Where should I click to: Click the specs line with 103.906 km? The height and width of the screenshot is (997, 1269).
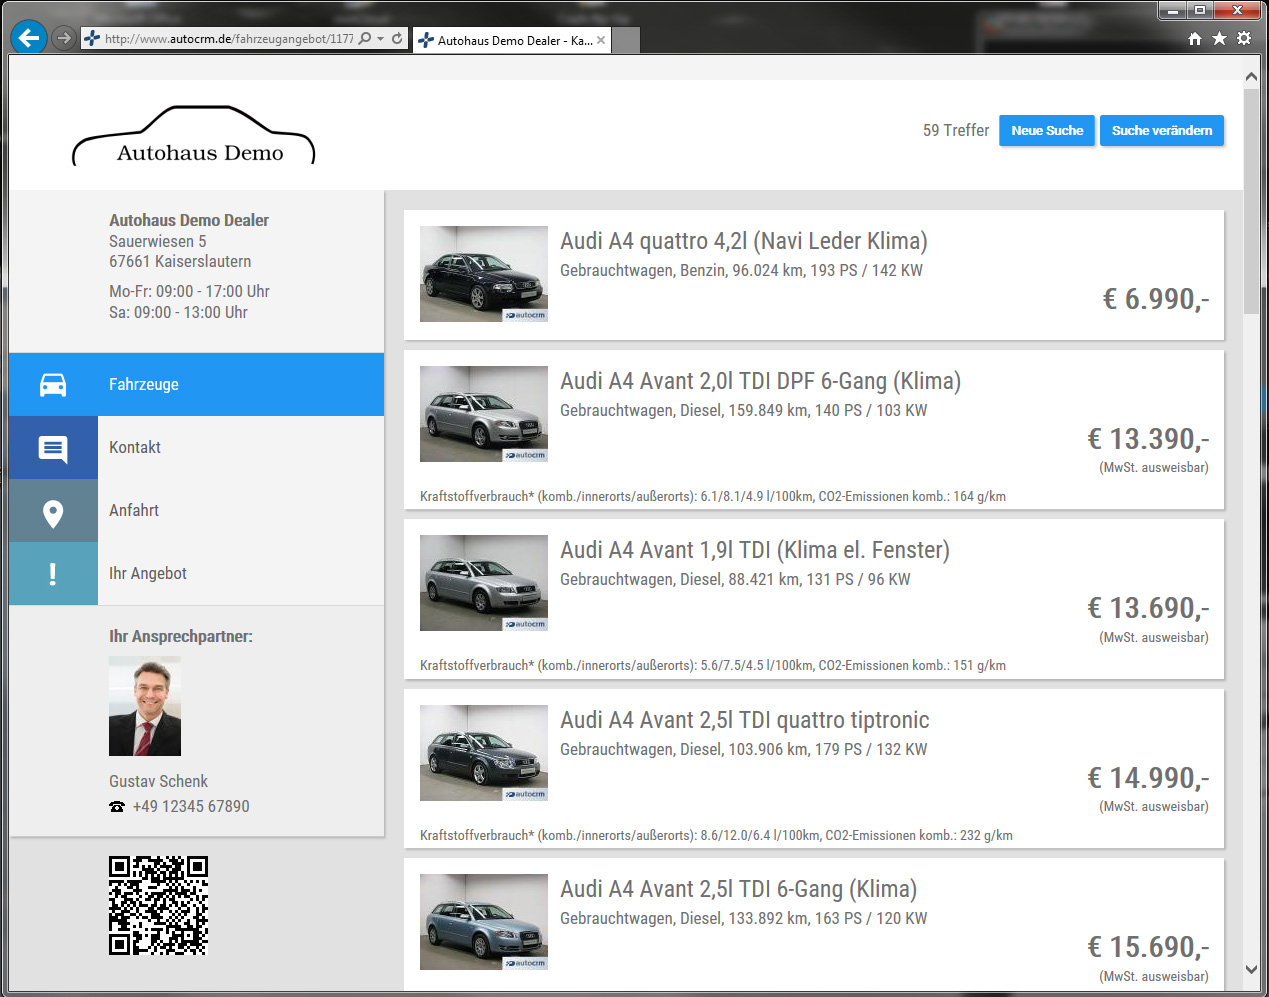coord(744,749)
